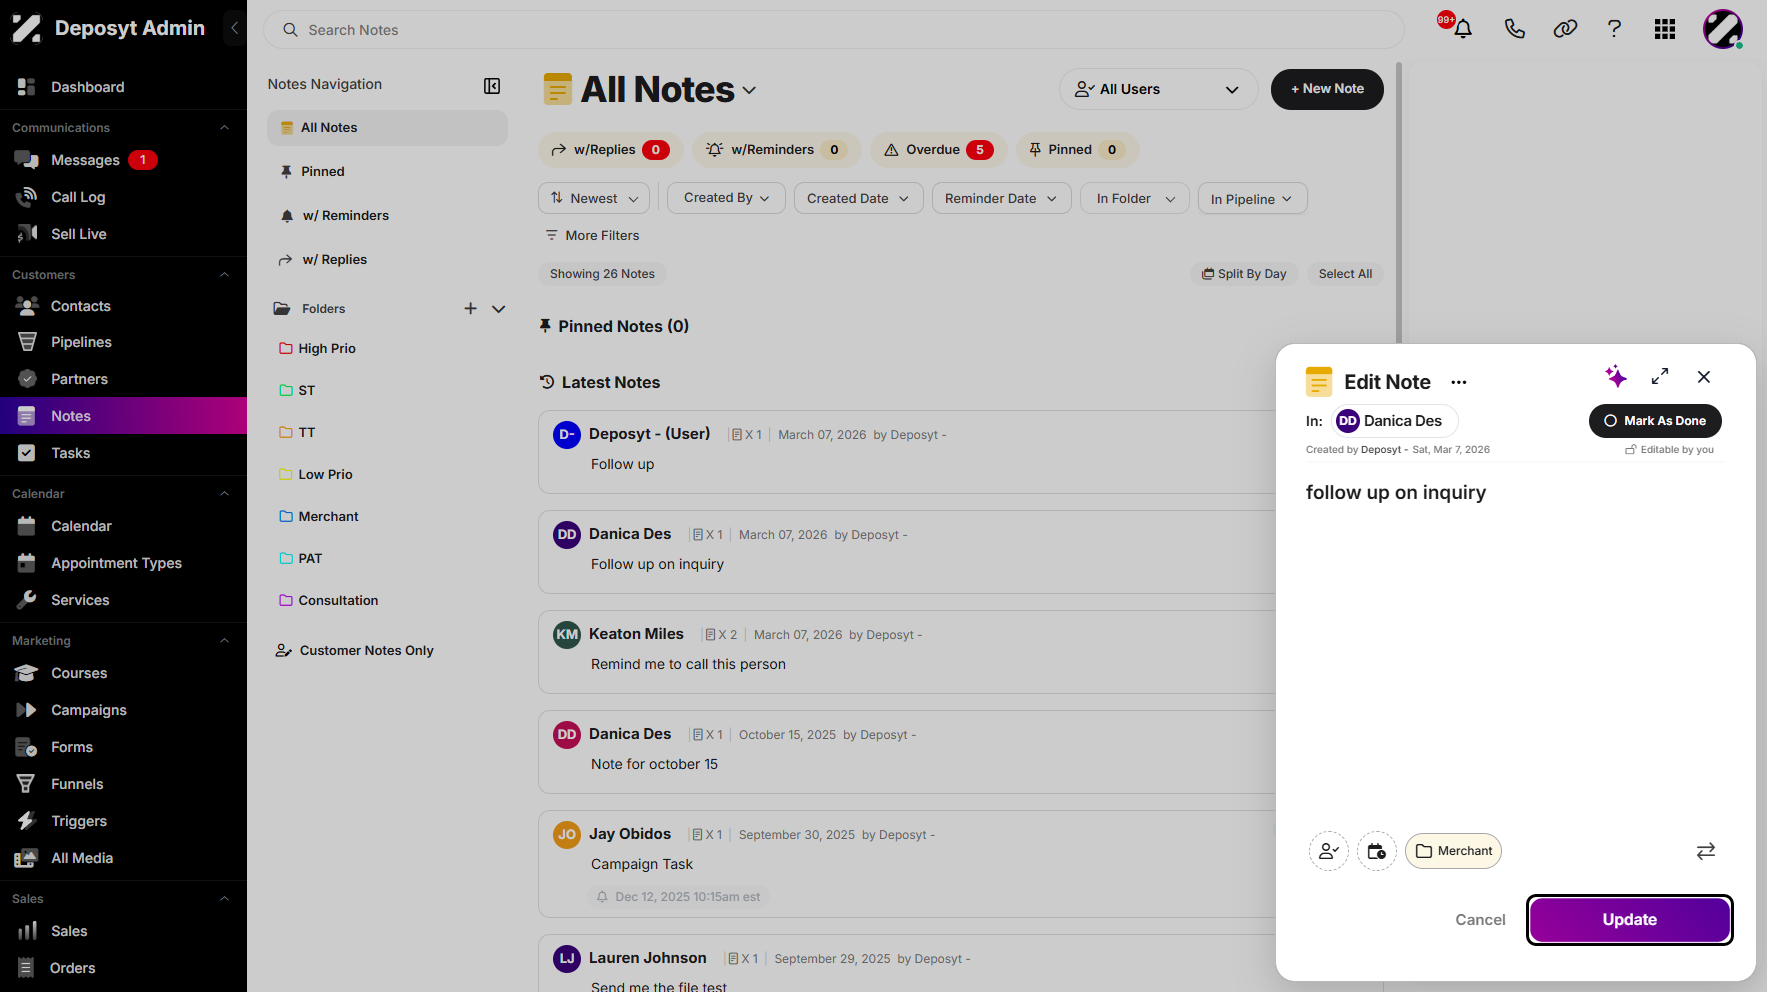Screen dimensions: 1767x992
Task: Open the Newest sort dropdown
Action: coord(594,198)
